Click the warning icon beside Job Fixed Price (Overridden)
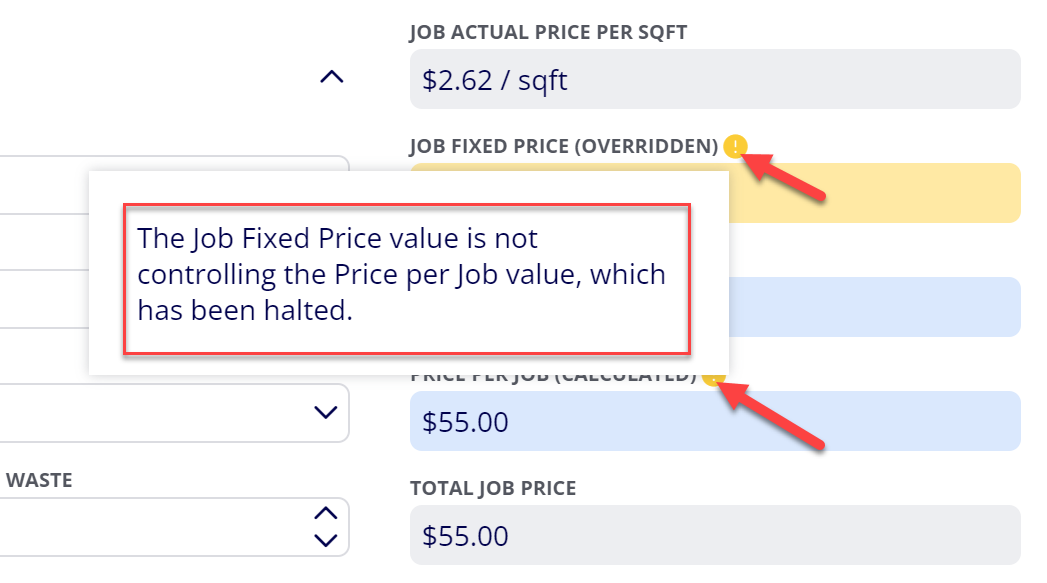Image resolution: width=1047 pixels, height=583 pixels. click(735, 146)
